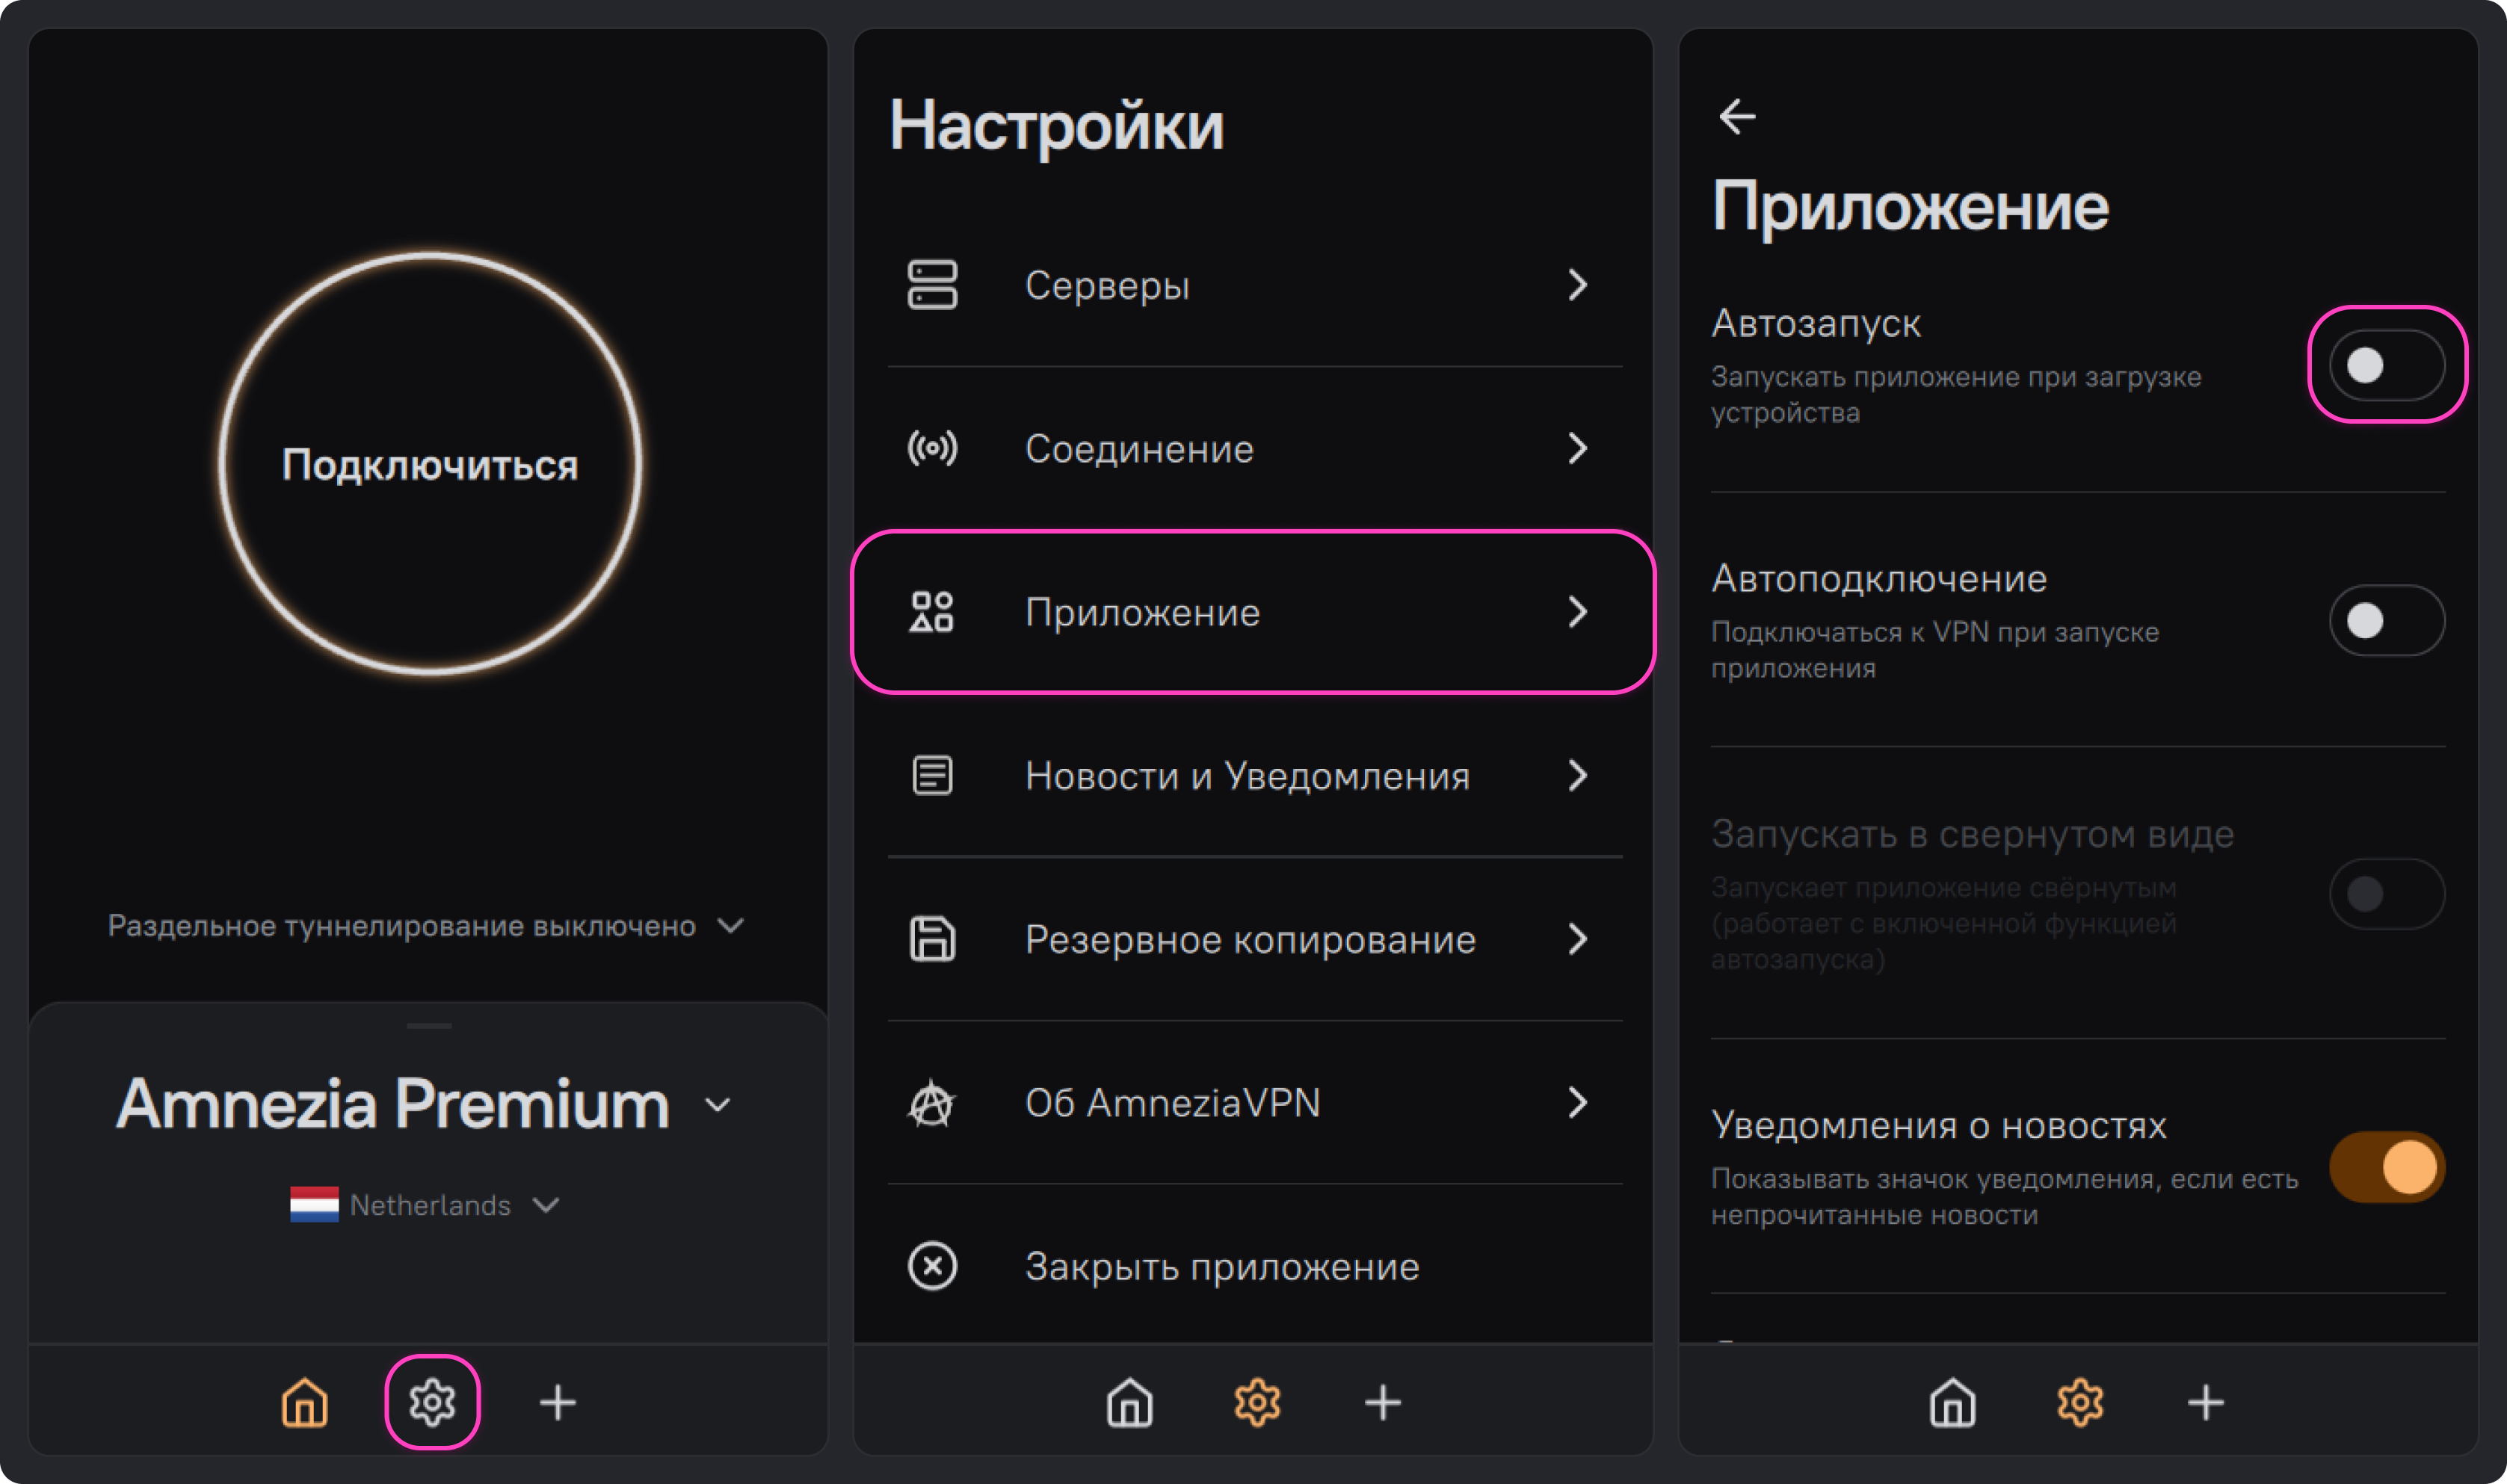2507x1484 pixels.
Task: Tap the plus icon on the connect screen
Action: point(558,1402)
